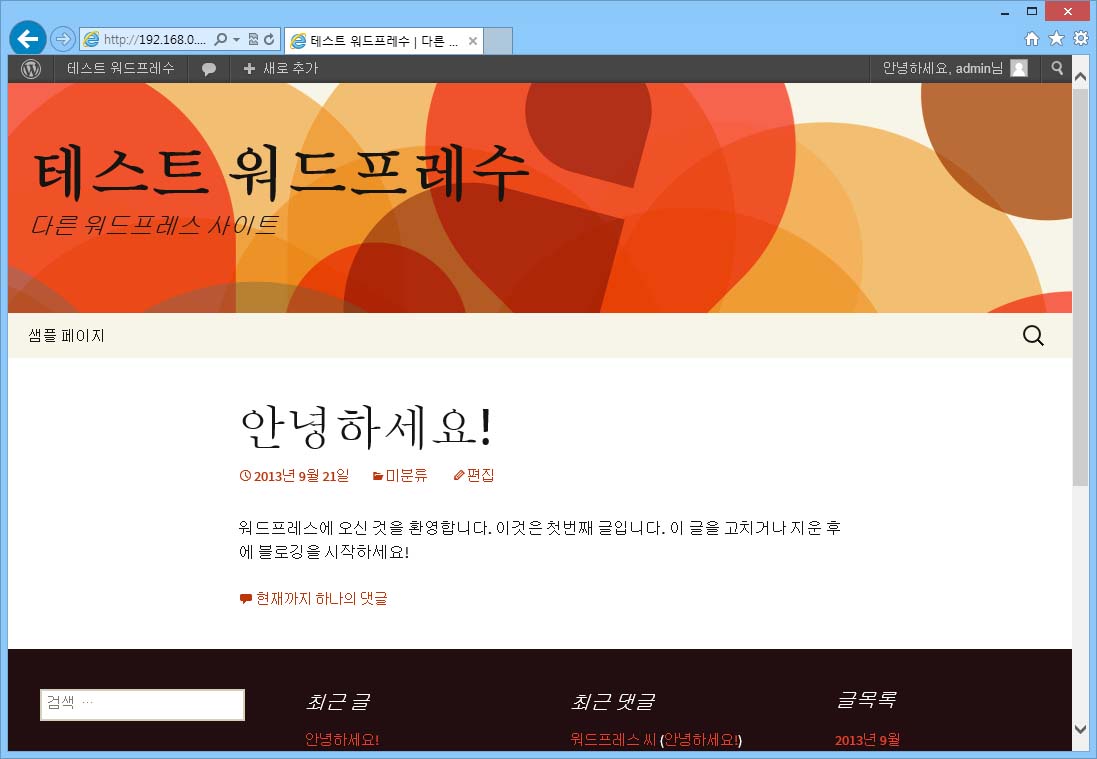1097x759 pixels.
Task: Open the address bar autocomplete dropdown arrow
Action: [236, 39]
